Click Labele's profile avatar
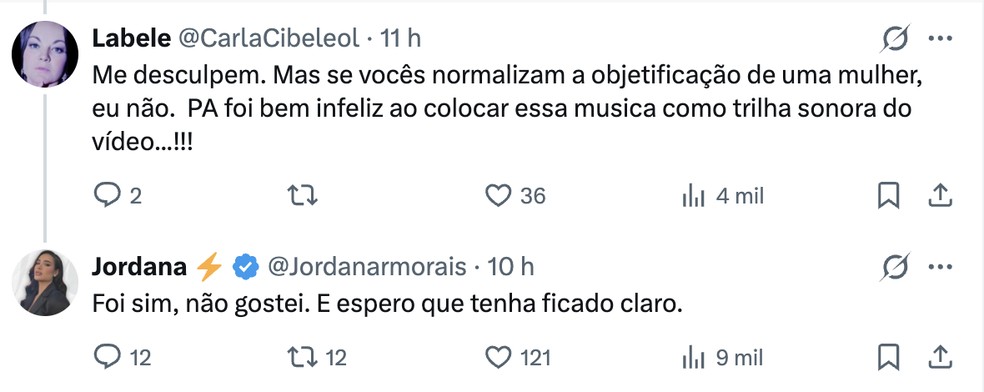 pyautogui.click(x=45, y=54)
